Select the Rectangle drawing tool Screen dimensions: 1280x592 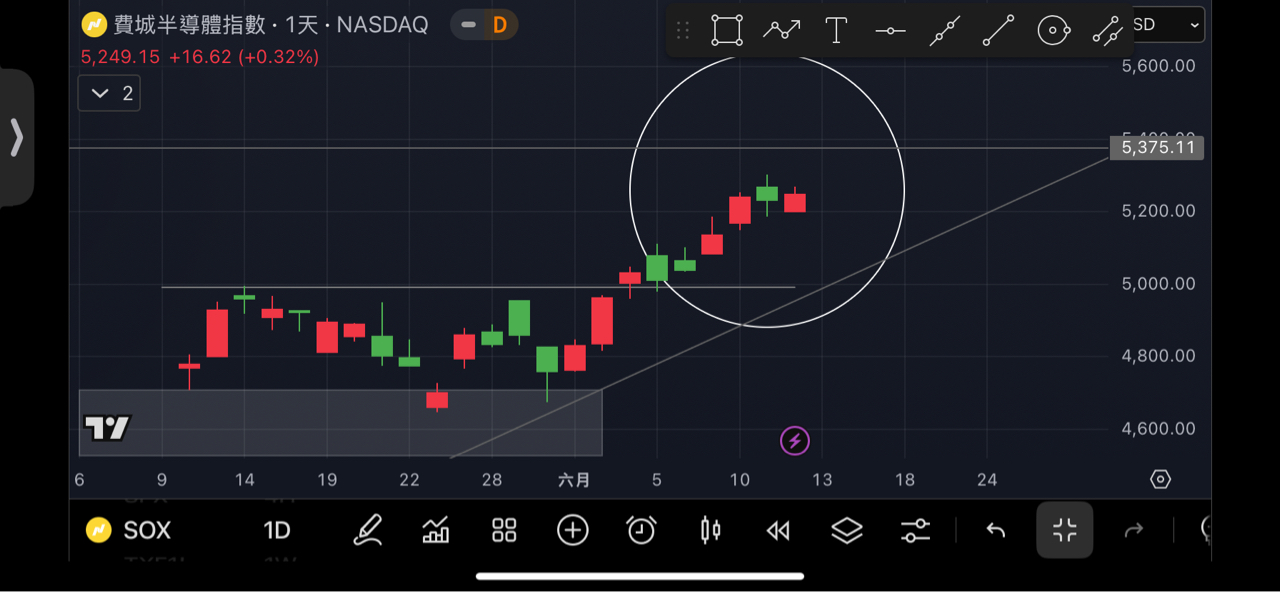727,31
